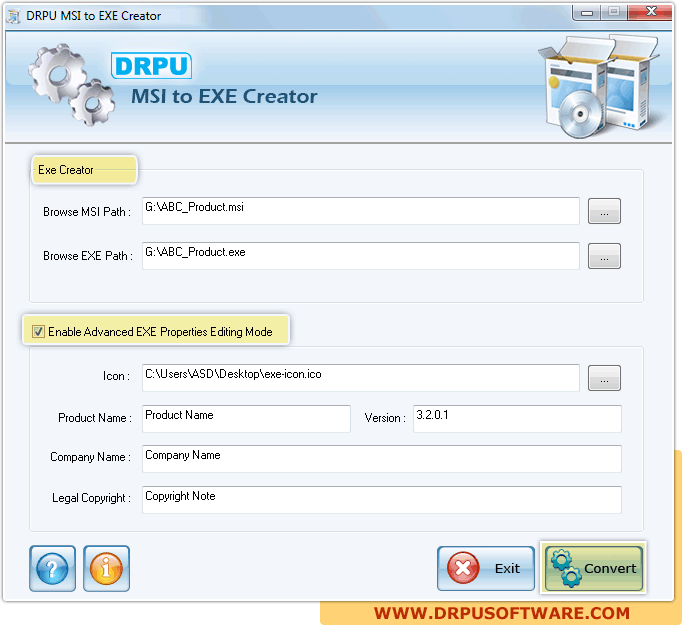Viewport: 682px width, 625px height.
Task: Click the Legal Copyright text field
Action: [x=382, y=500]
